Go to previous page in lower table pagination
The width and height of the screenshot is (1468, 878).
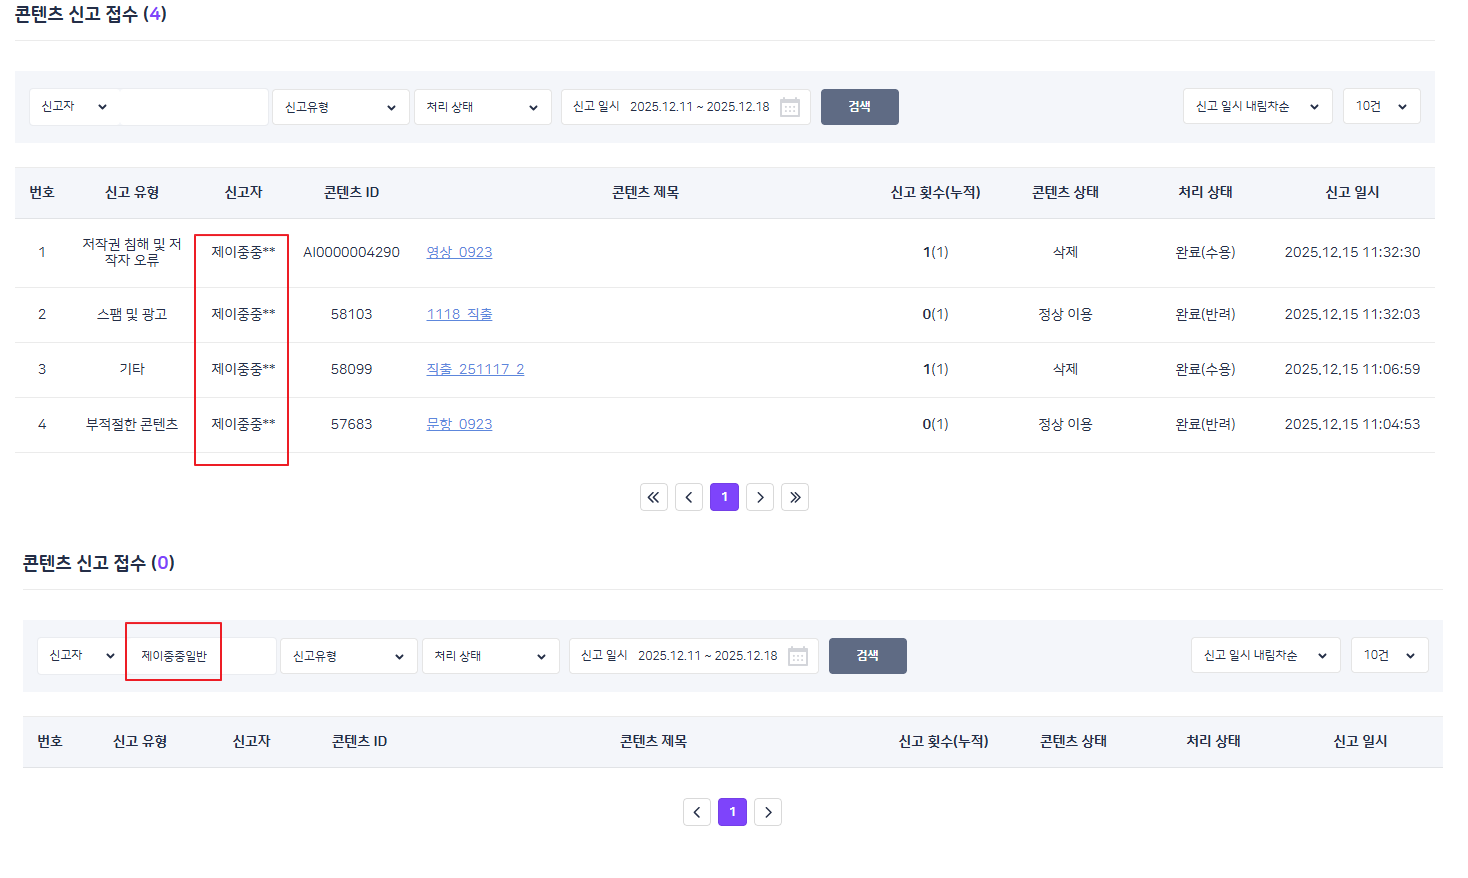697,812
